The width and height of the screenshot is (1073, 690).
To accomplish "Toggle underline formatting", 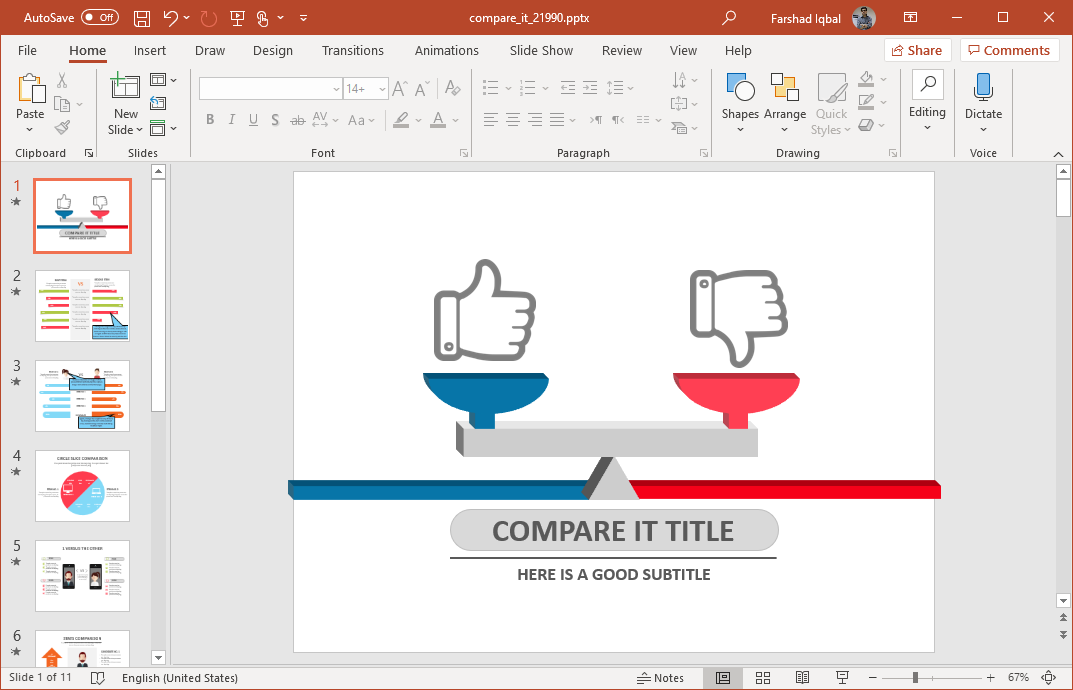I will tap(252, 119).
